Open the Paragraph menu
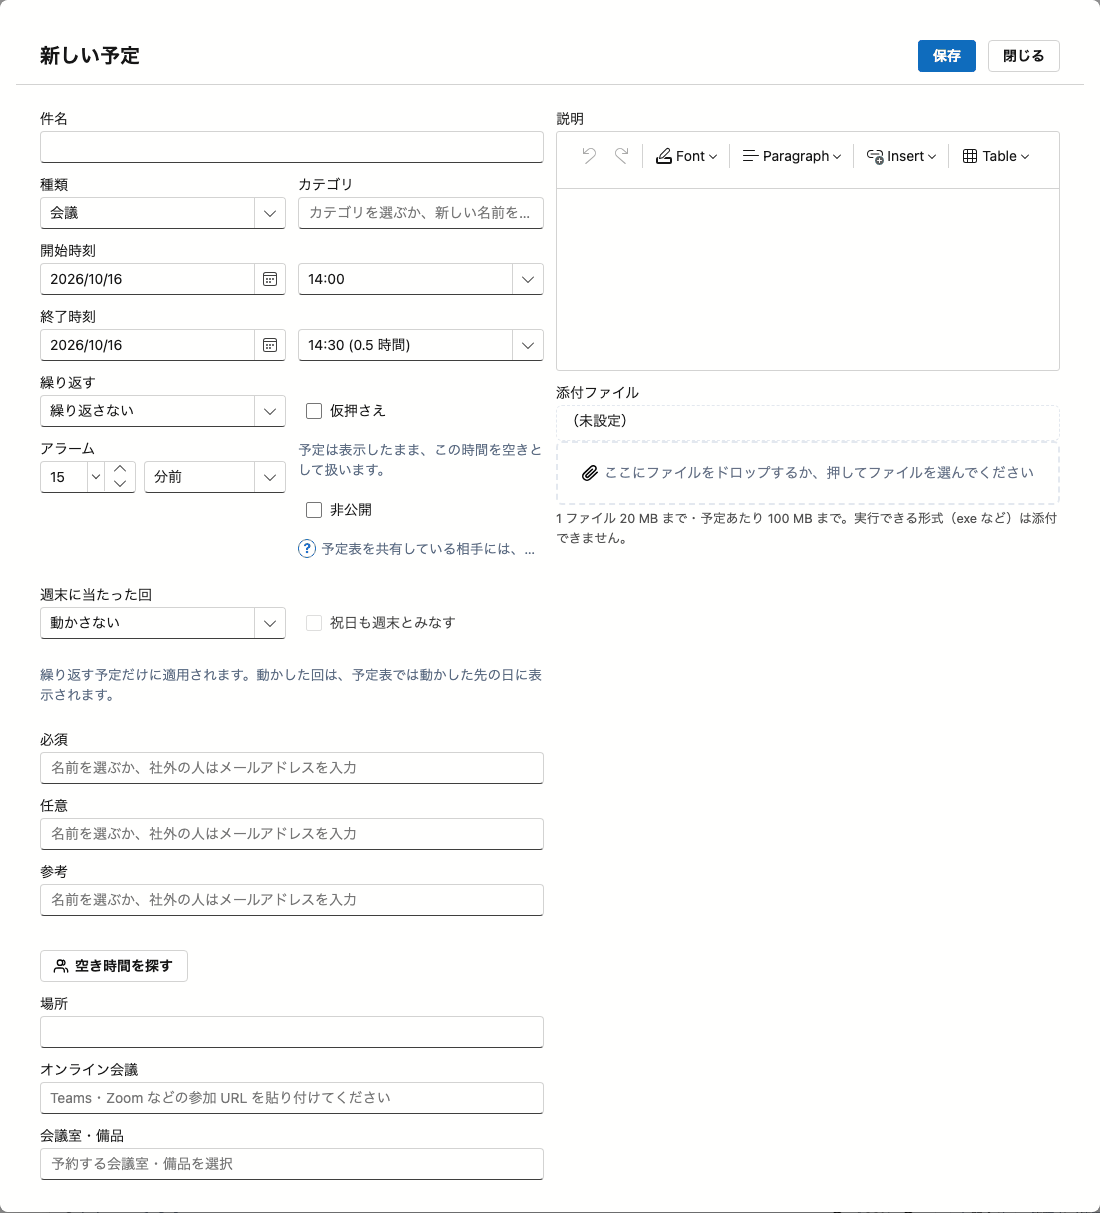Viewport: 1100px width, 1213px height. click(792, 156)
